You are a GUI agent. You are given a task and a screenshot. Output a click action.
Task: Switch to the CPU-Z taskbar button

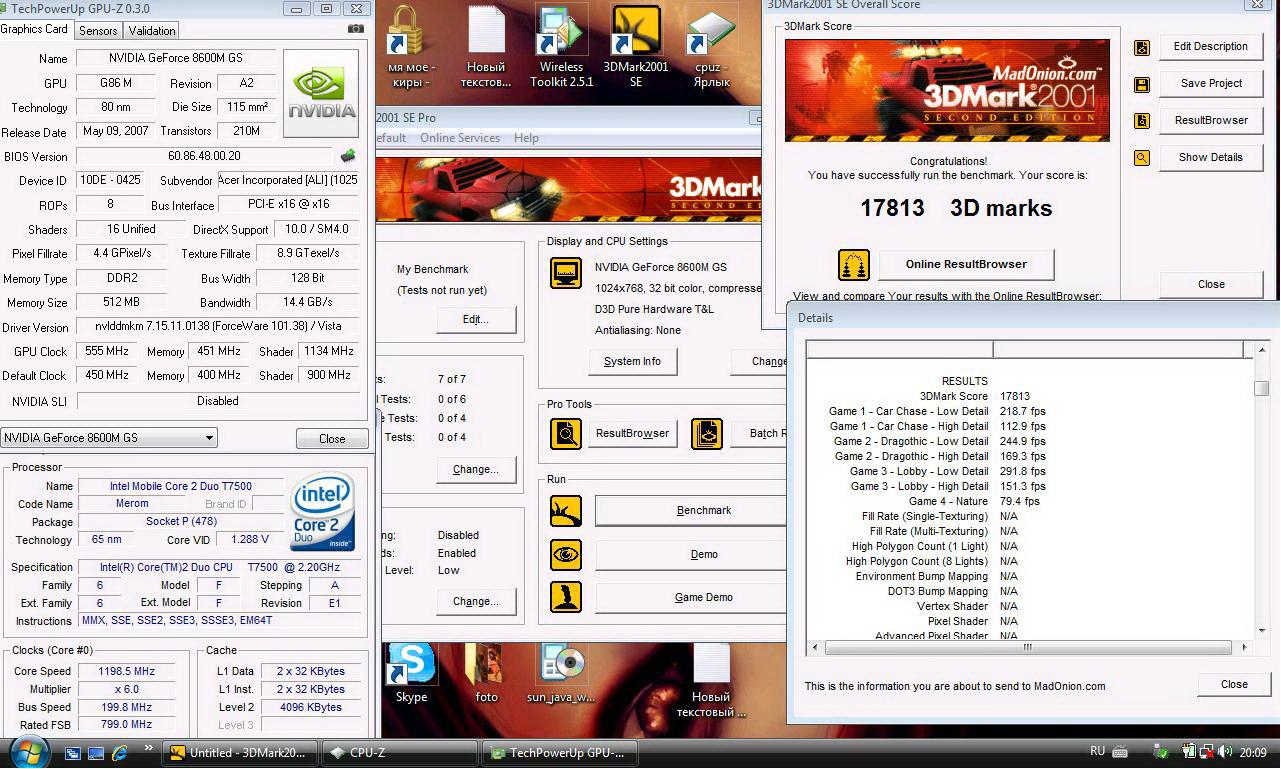click(400, 753)
